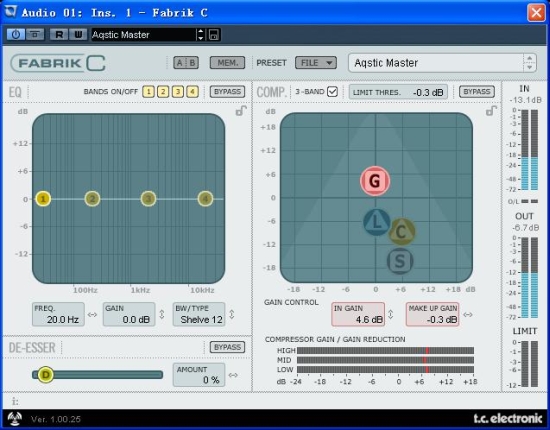Click the IN level meter
The image size is (550, 430).
(529, 150)
